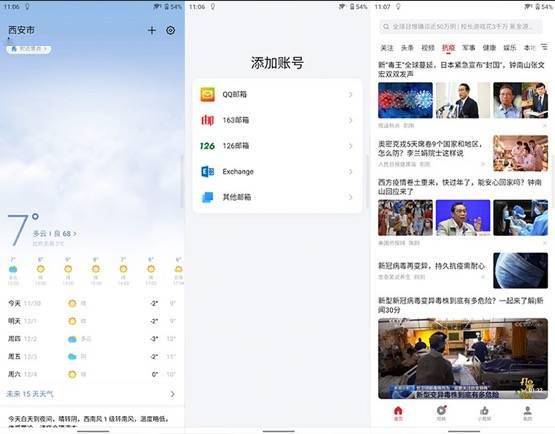Choose QQ邮箱 account type
This screenshot has width=555, height=434.
click(x=278, y=95)
